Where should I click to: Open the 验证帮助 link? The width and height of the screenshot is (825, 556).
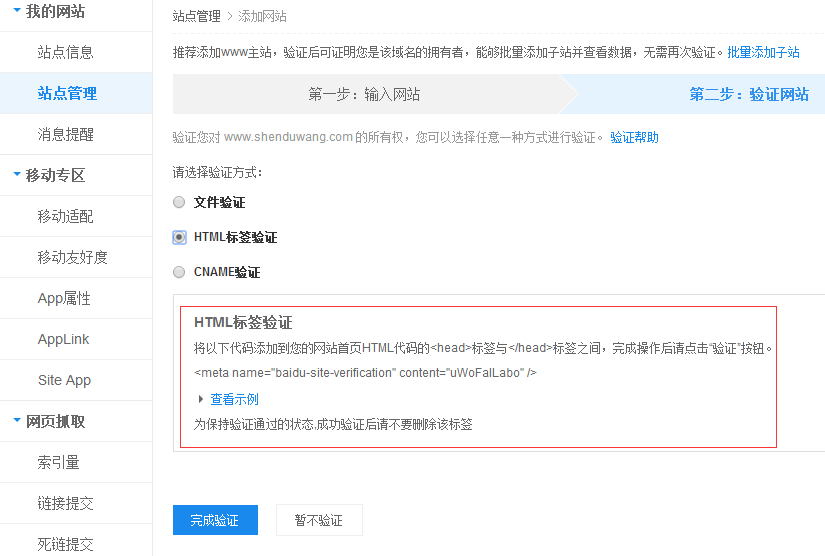(x=634, y=137)
